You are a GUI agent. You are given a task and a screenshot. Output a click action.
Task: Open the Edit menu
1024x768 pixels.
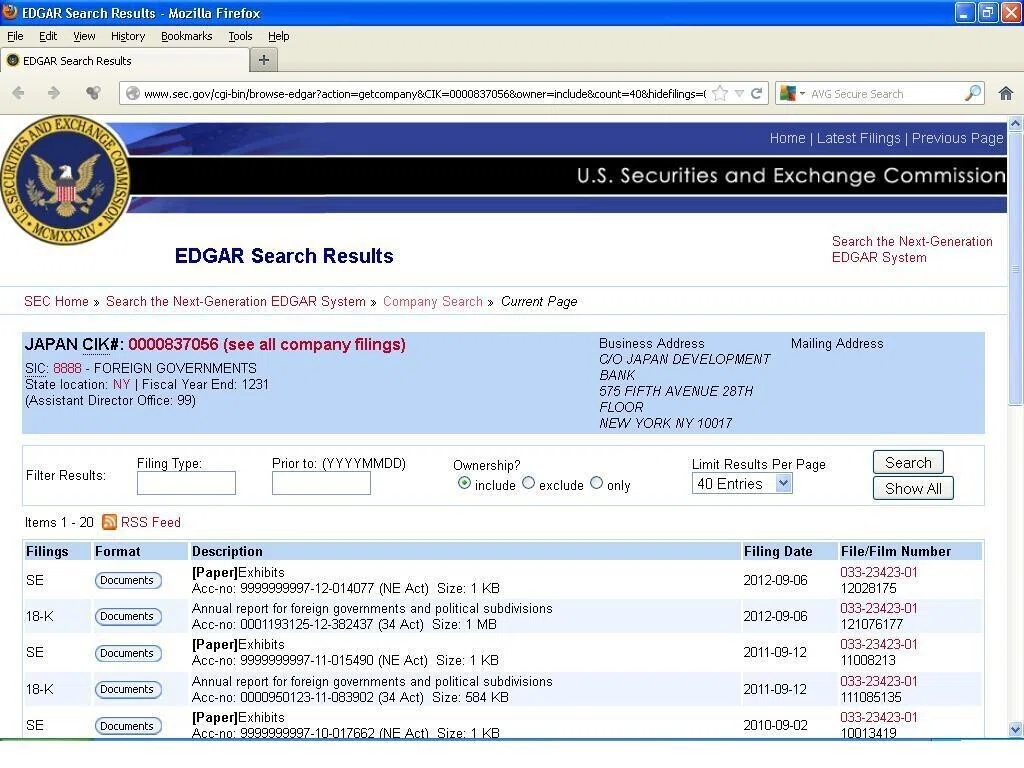48,36
